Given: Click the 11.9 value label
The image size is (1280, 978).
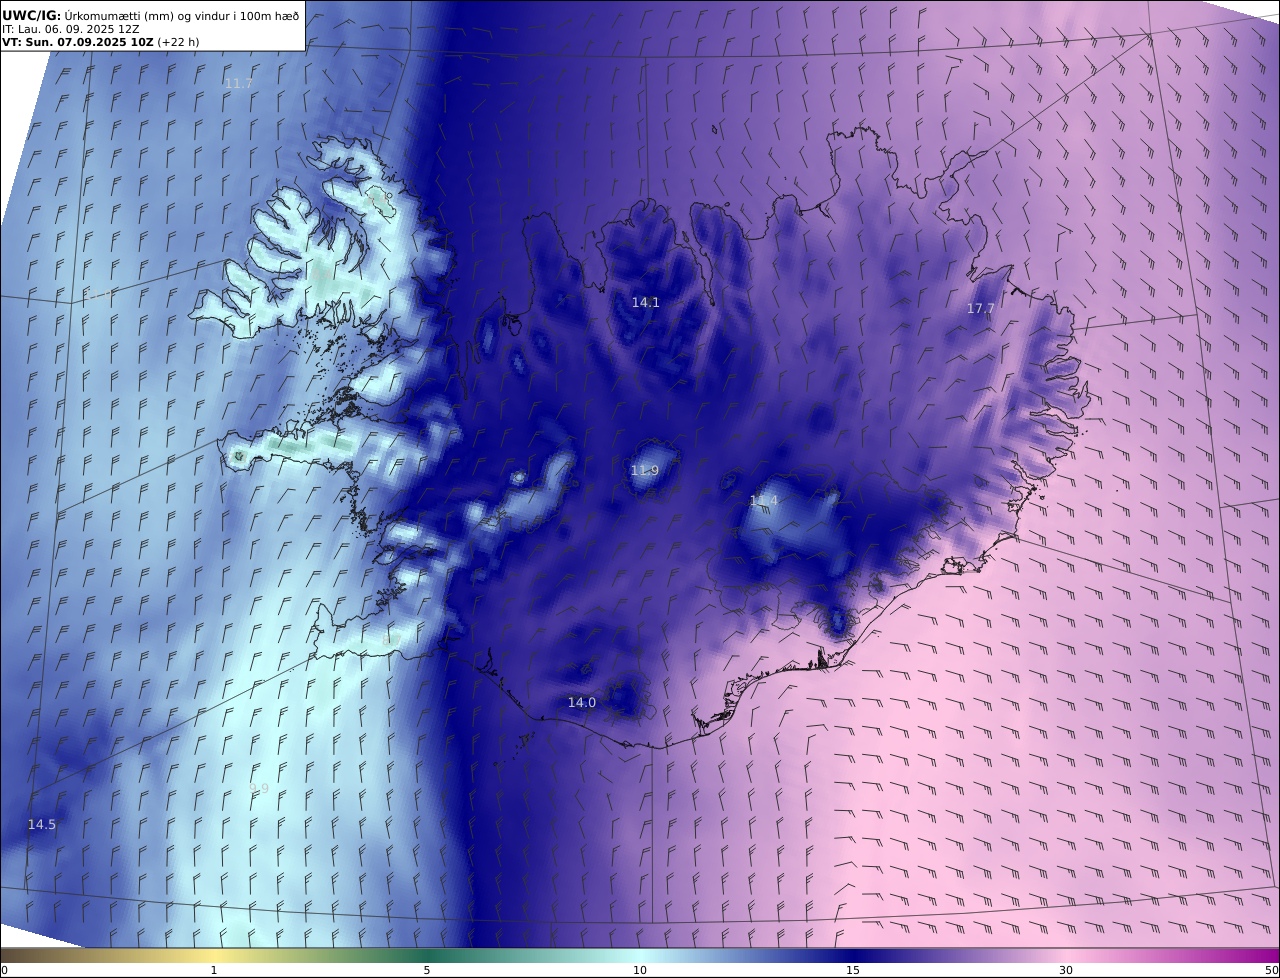Looking at the screenshot, I should tap(645, 471).
